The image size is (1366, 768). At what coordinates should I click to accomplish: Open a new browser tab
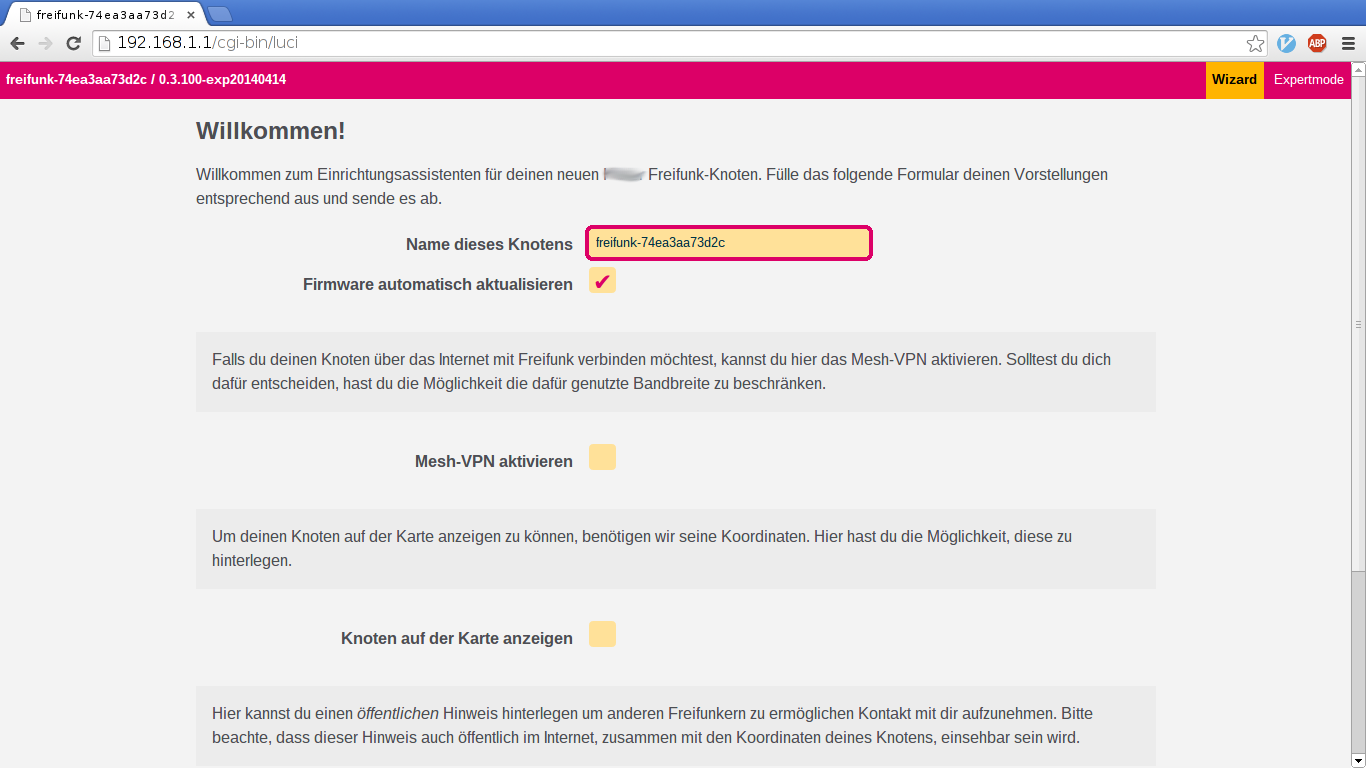pyautogui.click(x=219, y=14)
